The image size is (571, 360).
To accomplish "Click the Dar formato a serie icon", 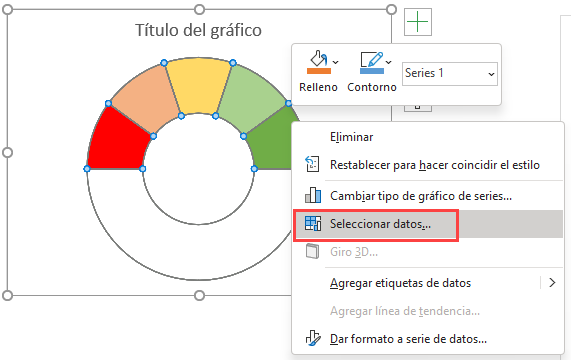I will 313,339.
